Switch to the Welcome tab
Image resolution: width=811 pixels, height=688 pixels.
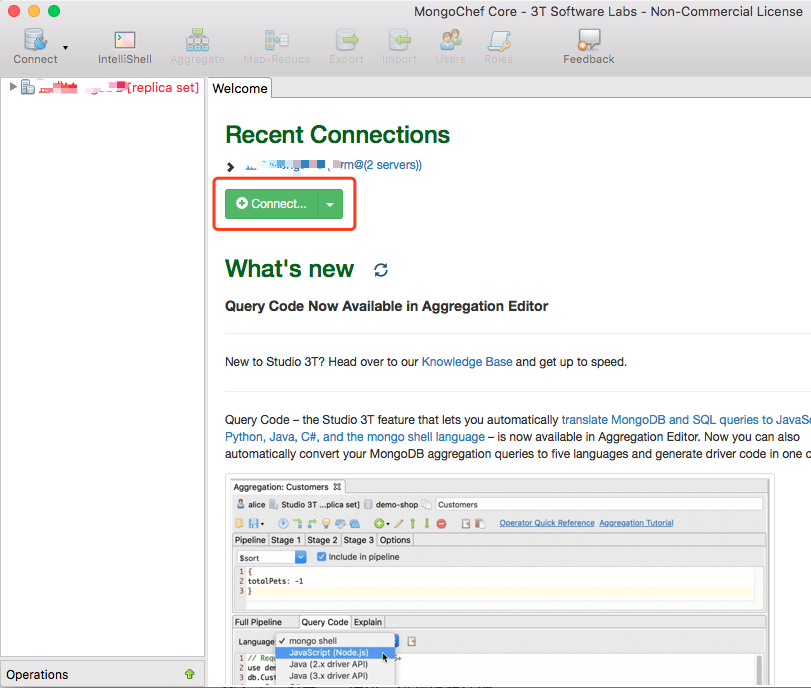pos(239,88)
